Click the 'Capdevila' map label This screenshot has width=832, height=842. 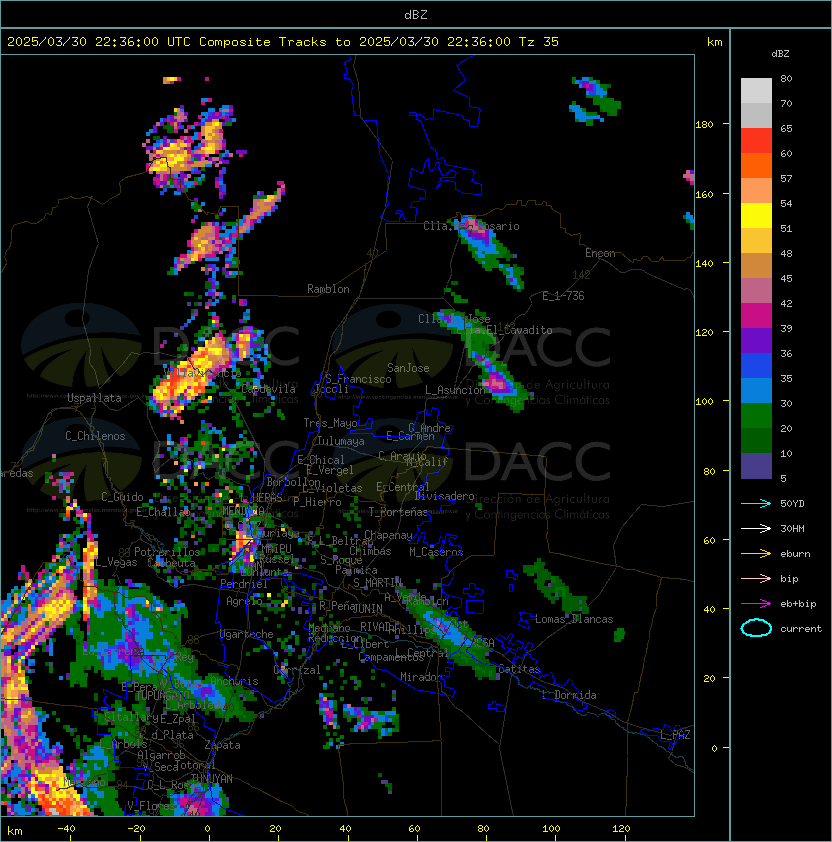click(269, 389)
